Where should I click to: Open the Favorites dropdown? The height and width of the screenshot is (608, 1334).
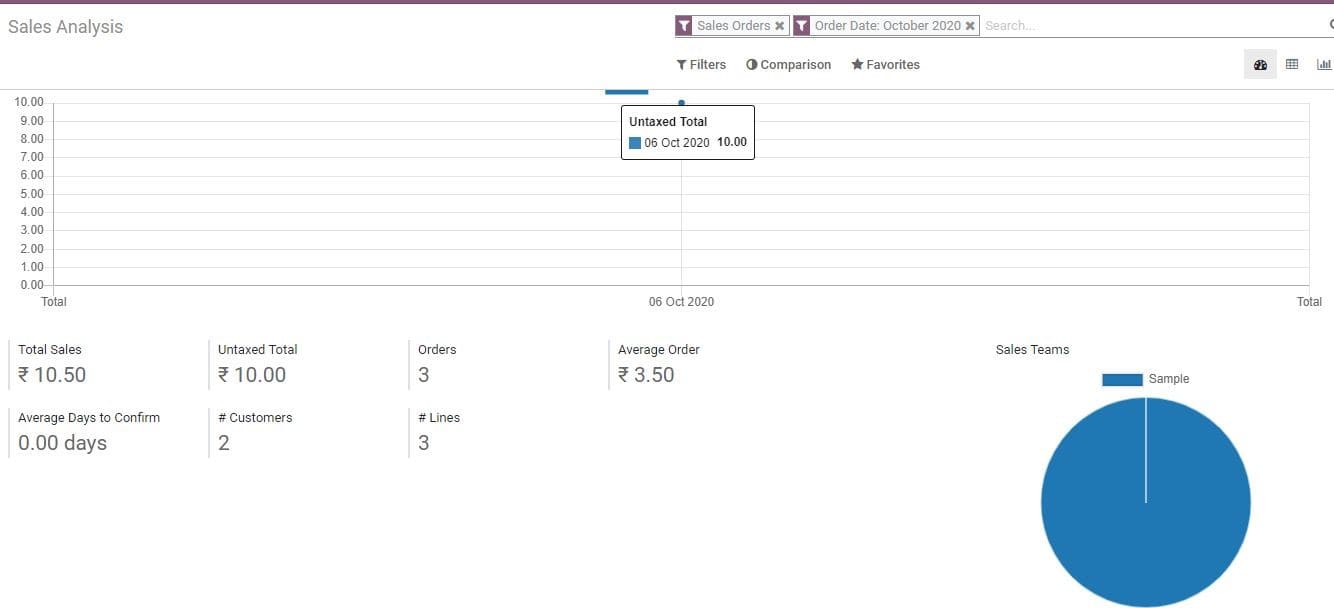pyautogui.click(x=891, y=64)
